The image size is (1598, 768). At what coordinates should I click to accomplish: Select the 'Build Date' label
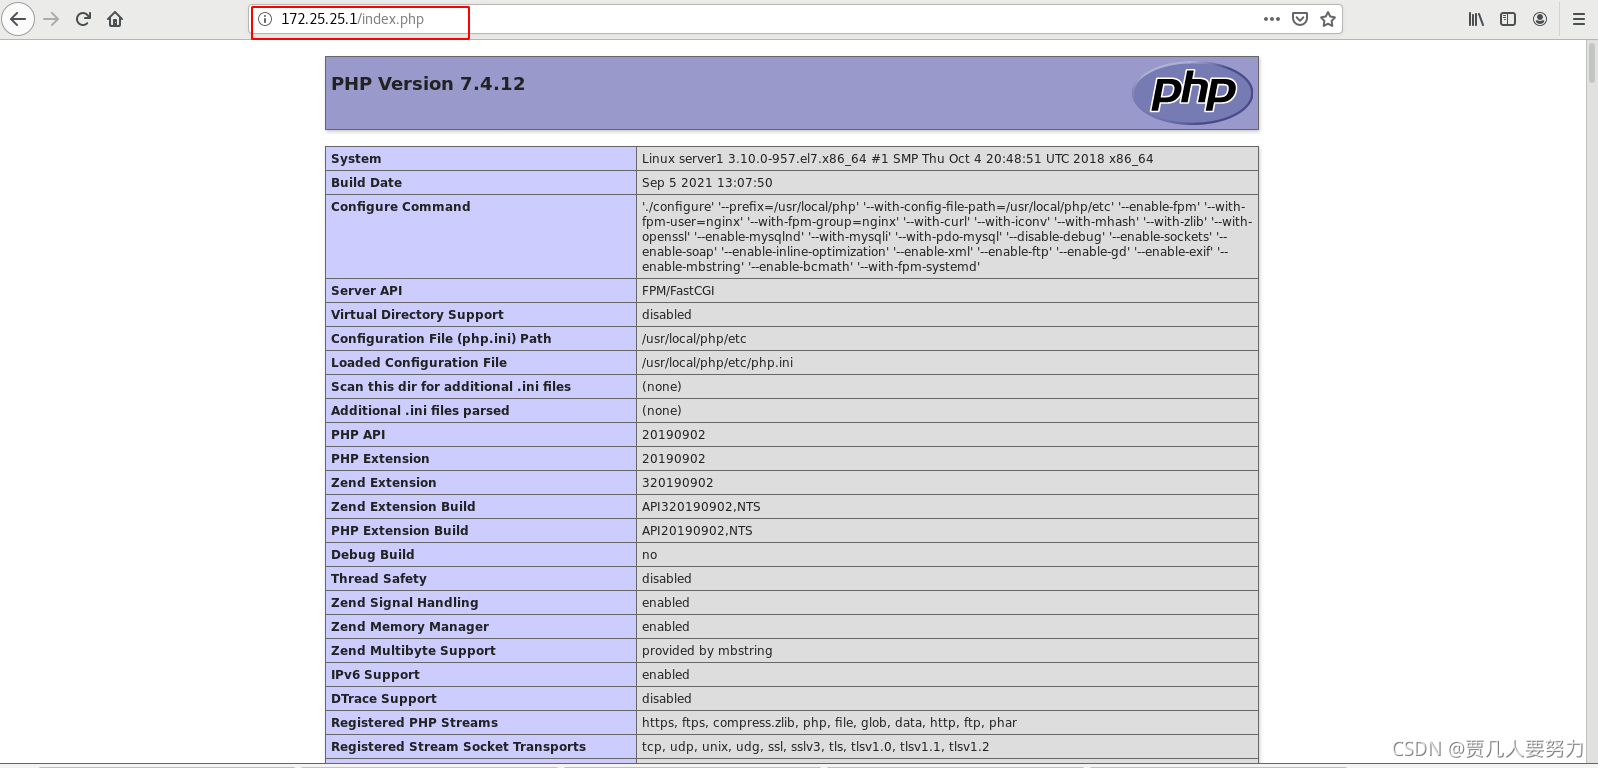(x=366, y=183)
